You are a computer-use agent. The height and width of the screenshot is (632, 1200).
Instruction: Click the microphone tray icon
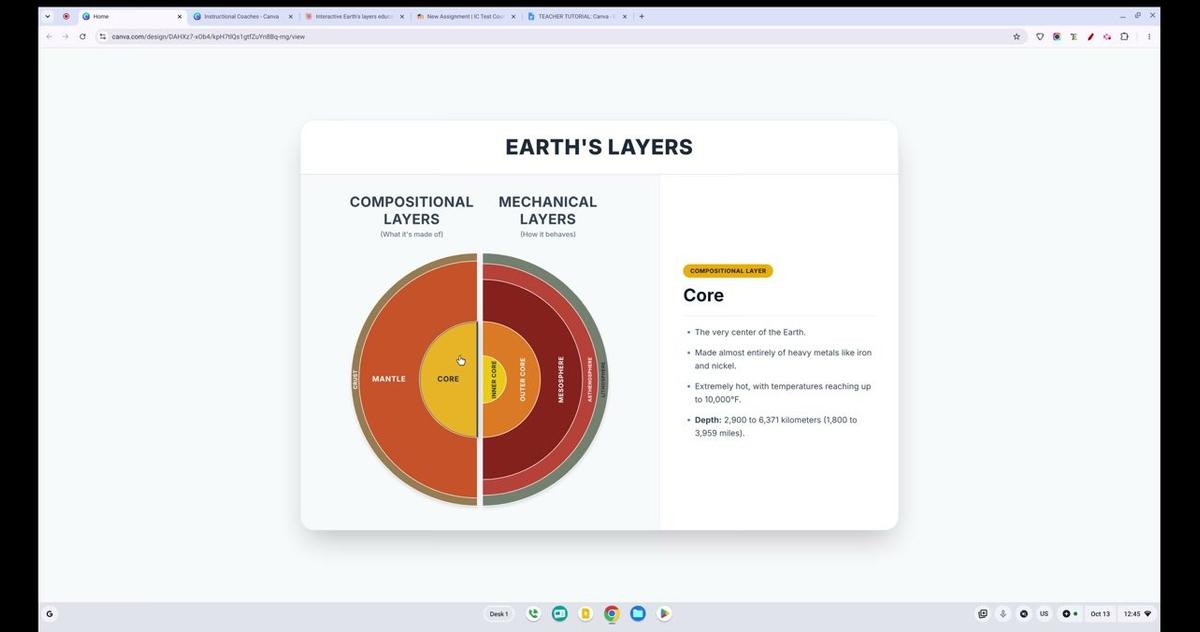pyautogui.click(x=1003, y=614)
